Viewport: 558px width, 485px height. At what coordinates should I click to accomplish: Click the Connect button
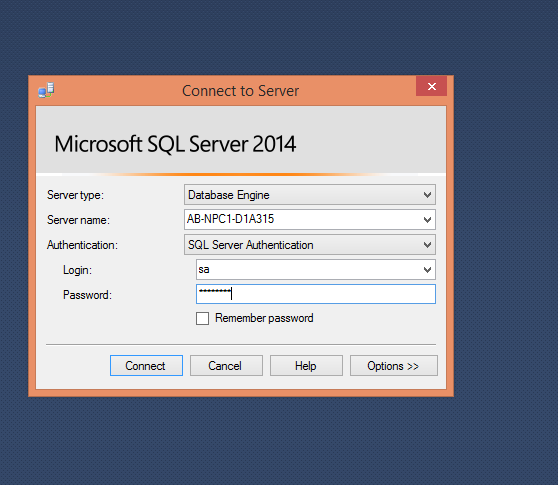146,365
